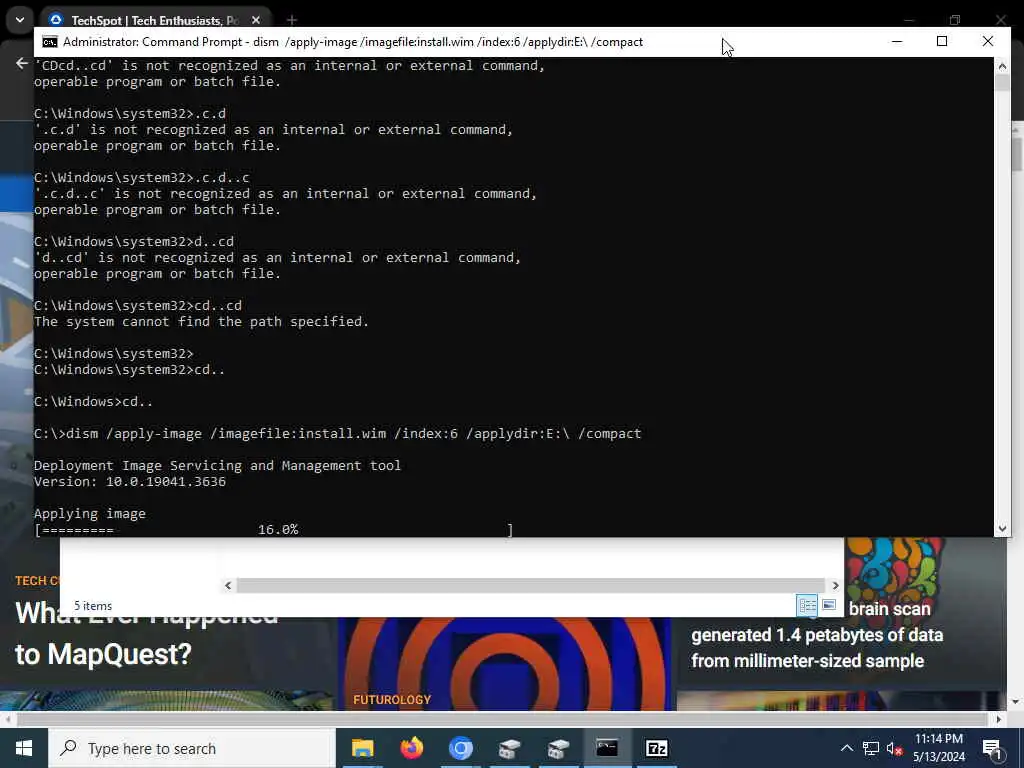Switch Explorer to large icons view
This screenshot has width=1024, height=768.
pyautogui.click(x=829, y=605)
